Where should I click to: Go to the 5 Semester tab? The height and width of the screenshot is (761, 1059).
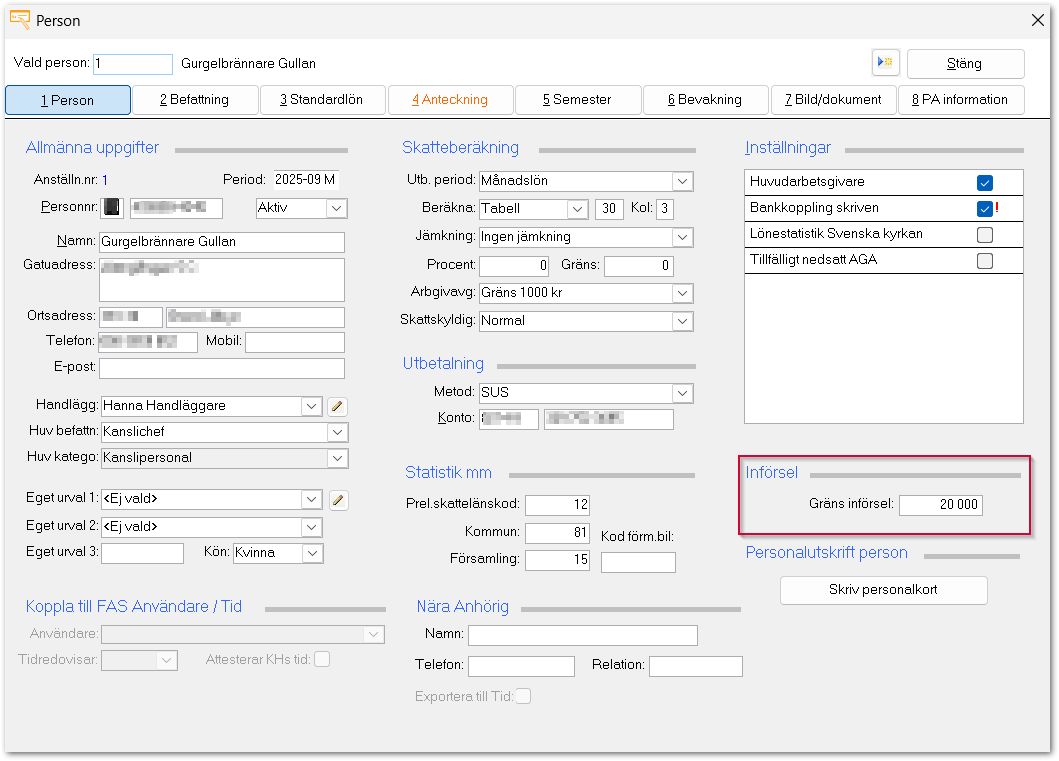coord(577,100)
